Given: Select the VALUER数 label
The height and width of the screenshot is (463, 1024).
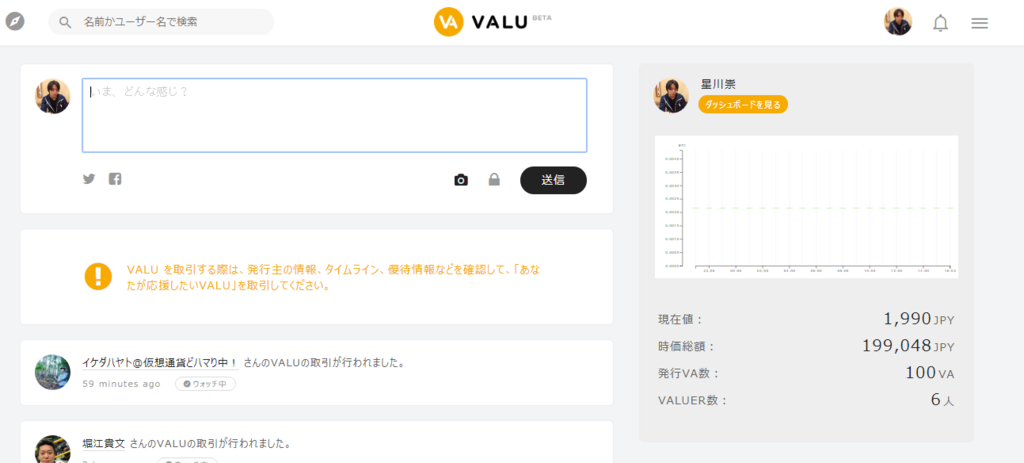Looking at the screenshot, I should (692, 400).
